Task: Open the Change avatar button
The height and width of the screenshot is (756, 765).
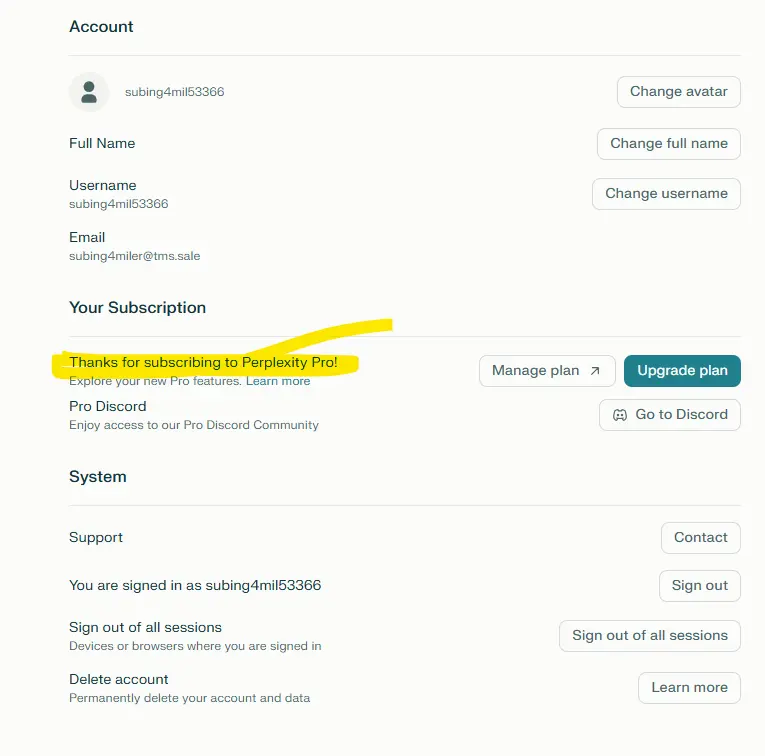Action: pos(679,92)
